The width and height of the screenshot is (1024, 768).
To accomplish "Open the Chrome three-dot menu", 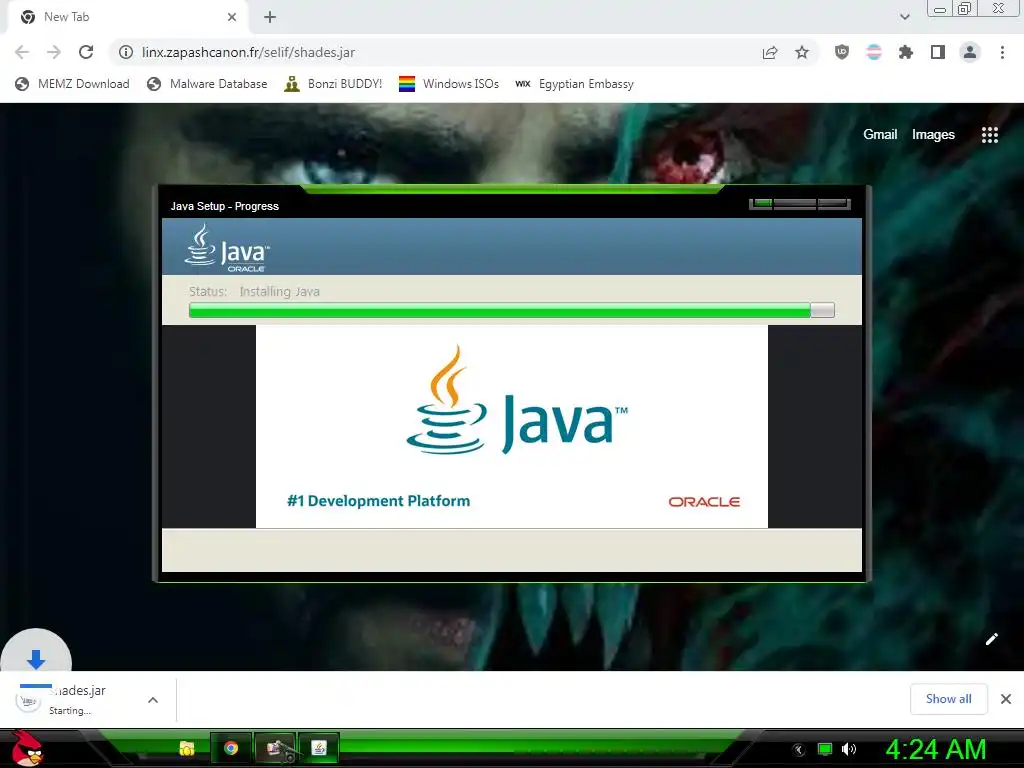I will point(1002,52).
